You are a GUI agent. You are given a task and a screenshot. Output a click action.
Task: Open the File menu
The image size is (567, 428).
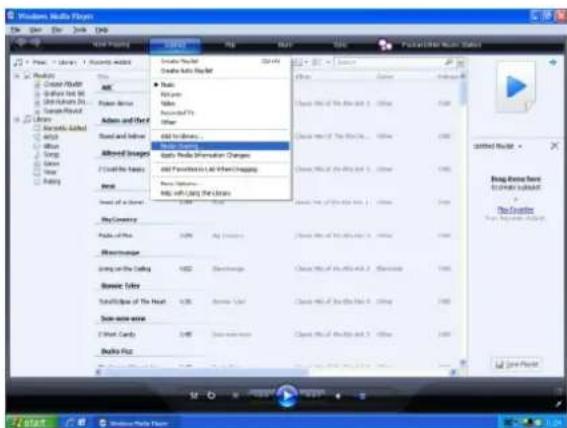point(15,30)
